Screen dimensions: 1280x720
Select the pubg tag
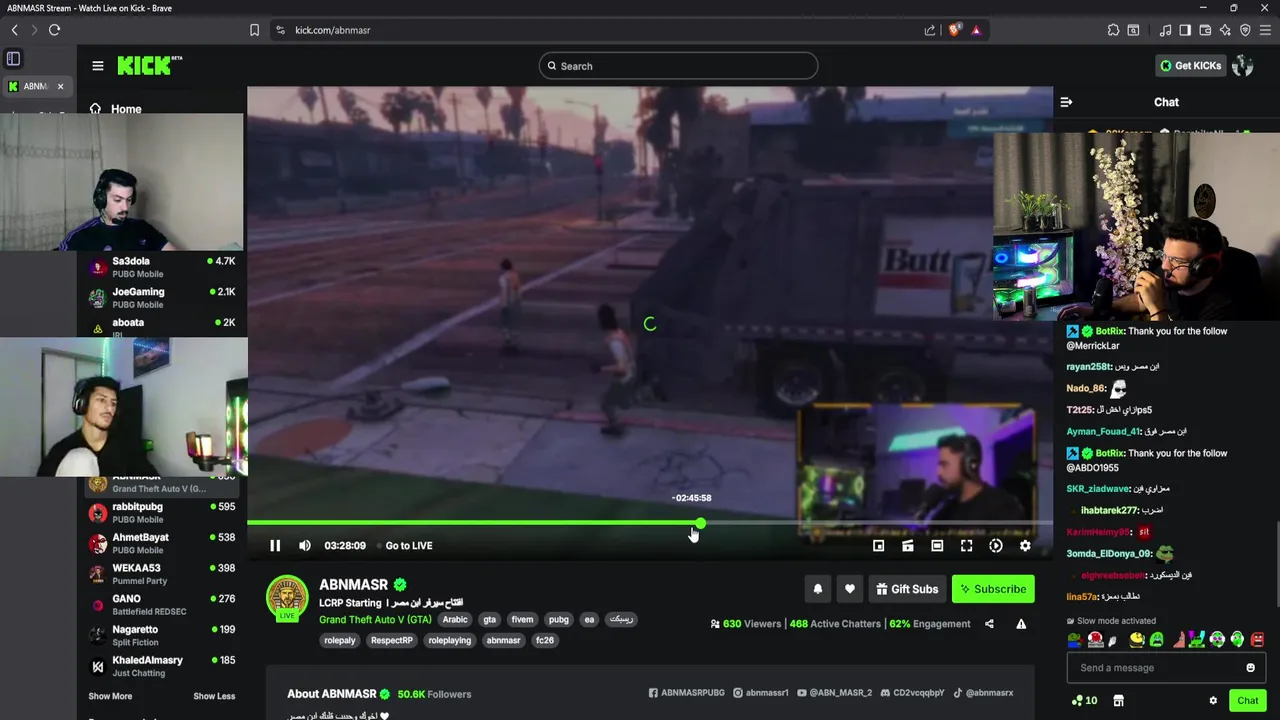pos(559,620)
